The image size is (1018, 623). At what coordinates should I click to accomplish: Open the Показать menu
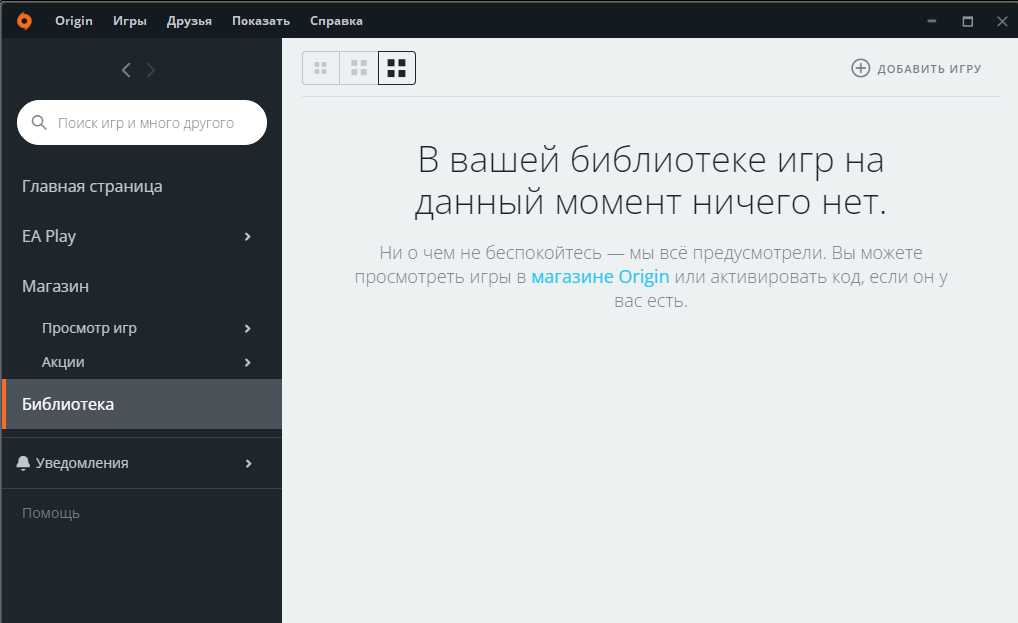(x=261, y=21)
